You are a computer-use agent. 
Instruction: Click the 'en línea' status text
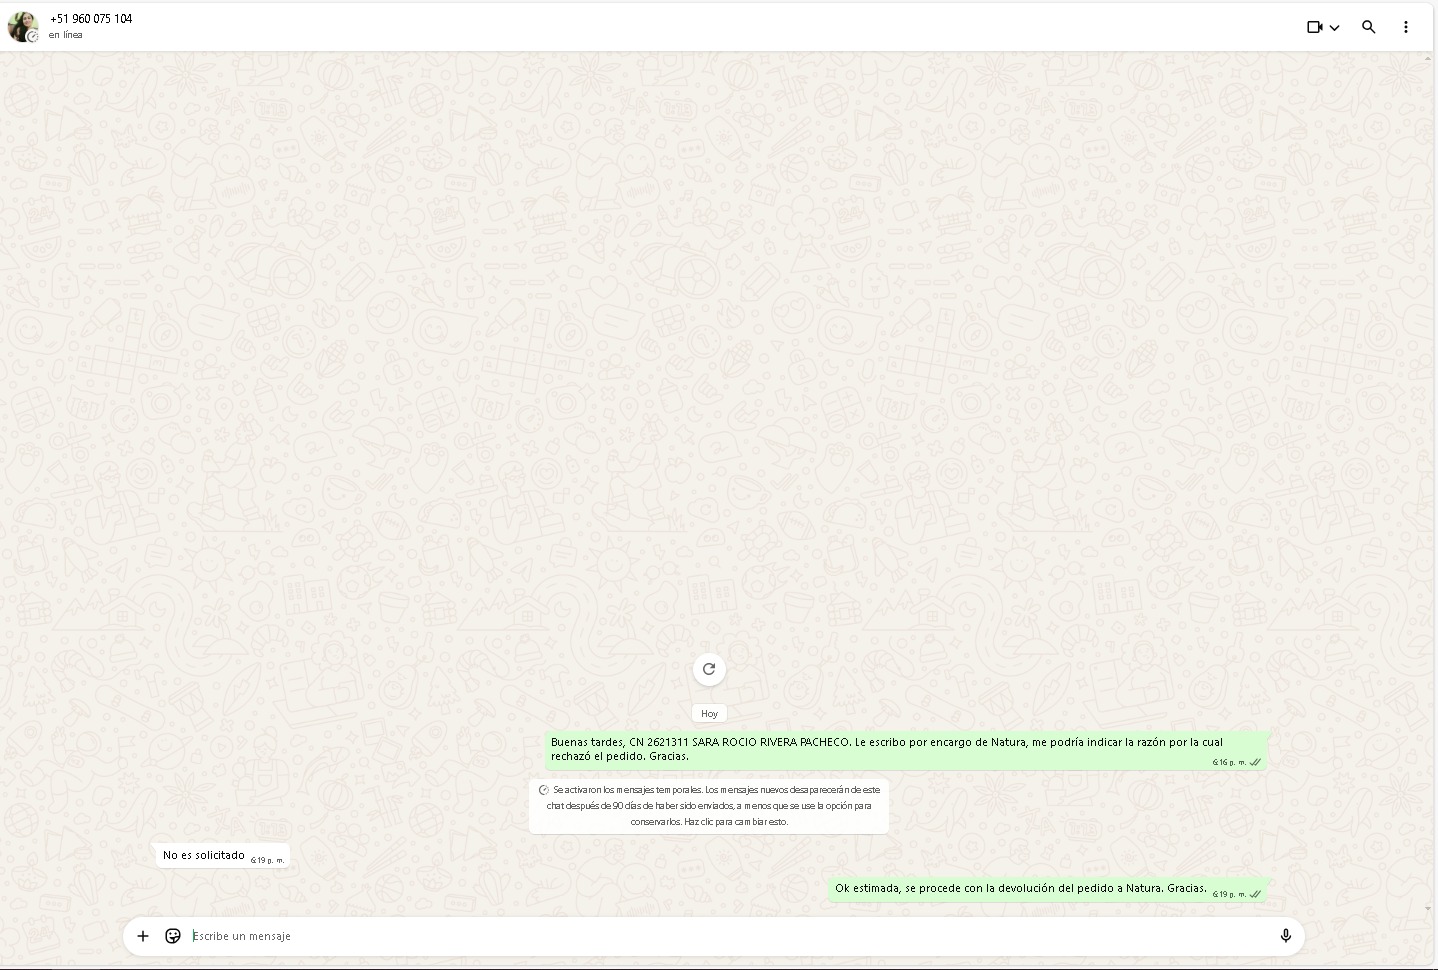pos(66,35)
